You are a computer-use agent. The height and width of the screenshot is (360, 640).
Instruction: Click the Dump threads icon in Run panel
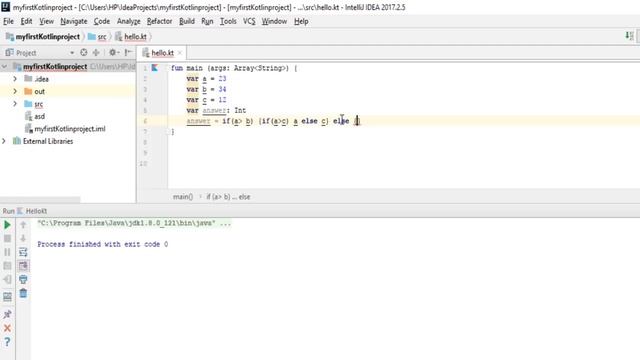click(7, 266)
